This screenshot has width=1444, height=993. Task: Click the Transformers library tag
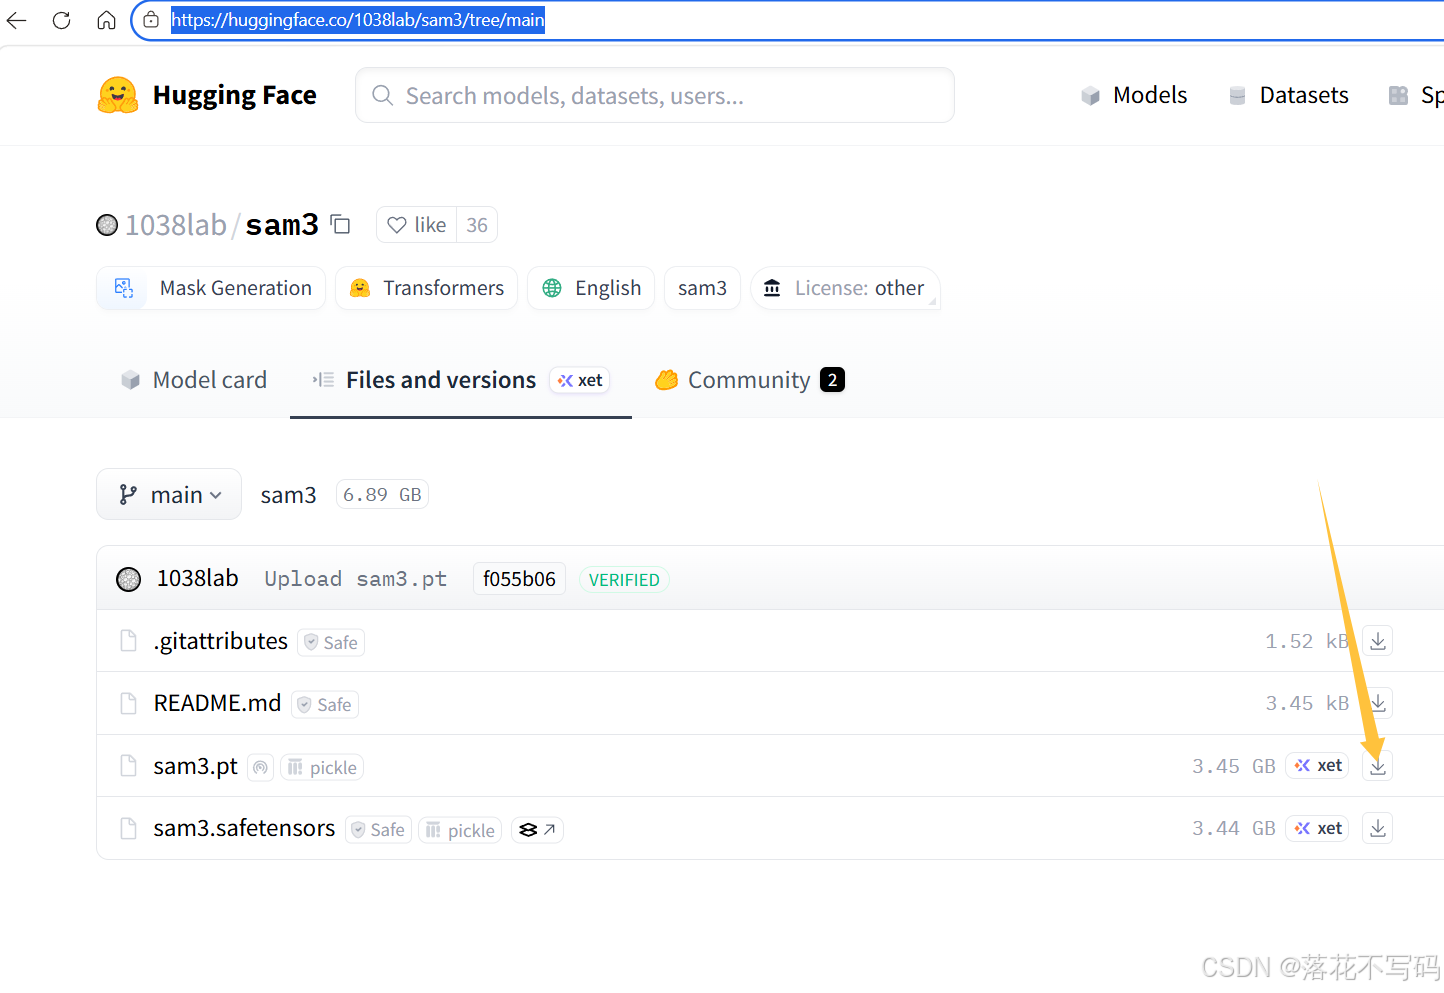pyautogui.click(x=426, y=288)
